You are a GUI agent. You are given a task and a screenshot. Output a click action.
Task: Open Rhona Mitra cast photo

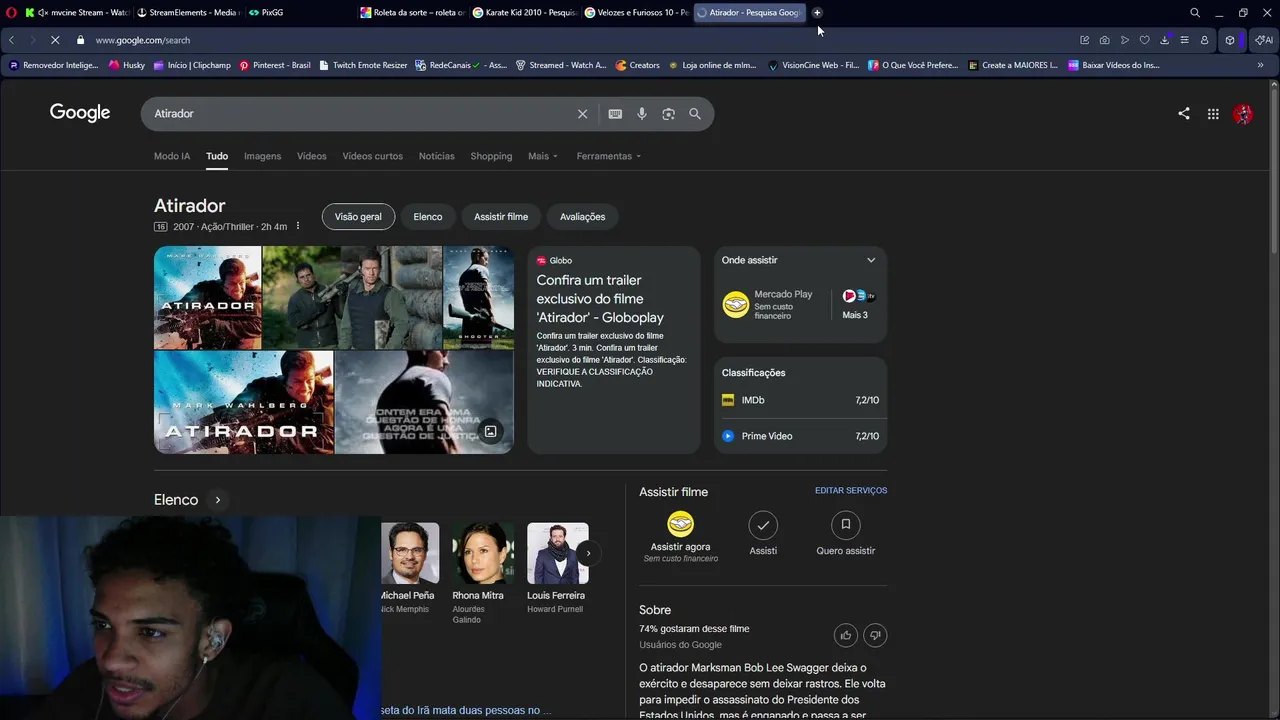(x=483, y=553)
